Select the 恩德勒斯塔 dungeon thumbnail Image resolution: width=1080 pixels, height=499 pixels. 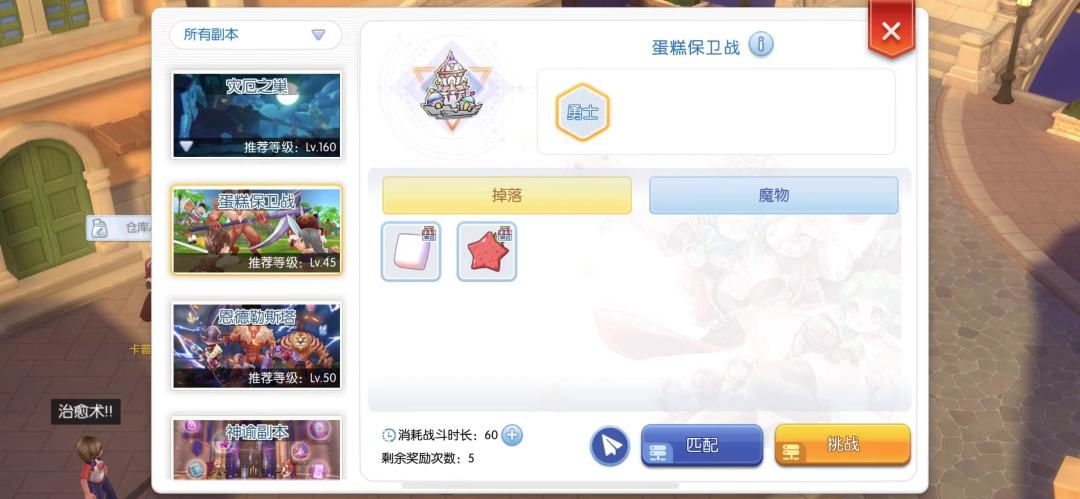pos(256,345)
